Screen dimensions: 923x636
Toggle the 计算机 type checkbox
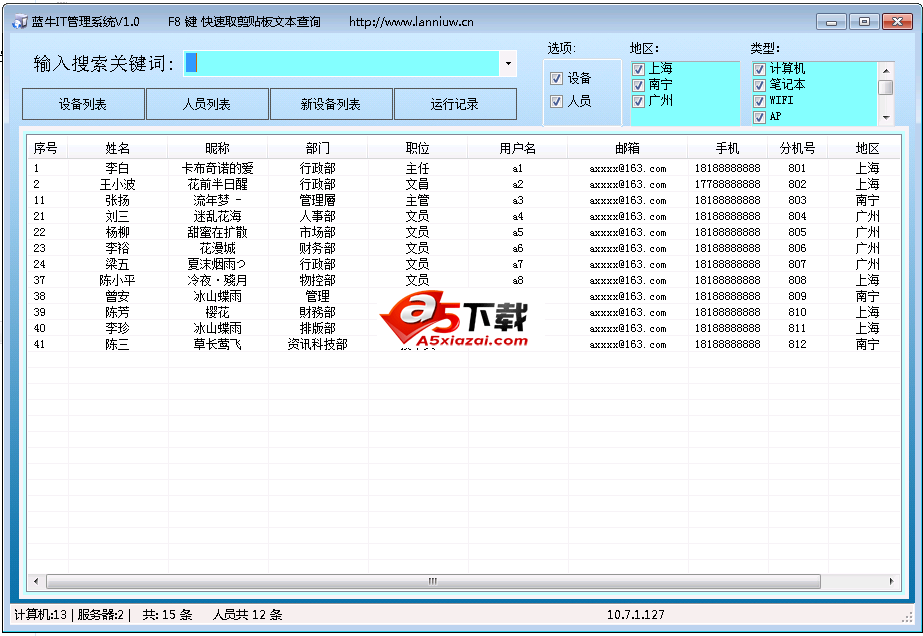[759, 69]
